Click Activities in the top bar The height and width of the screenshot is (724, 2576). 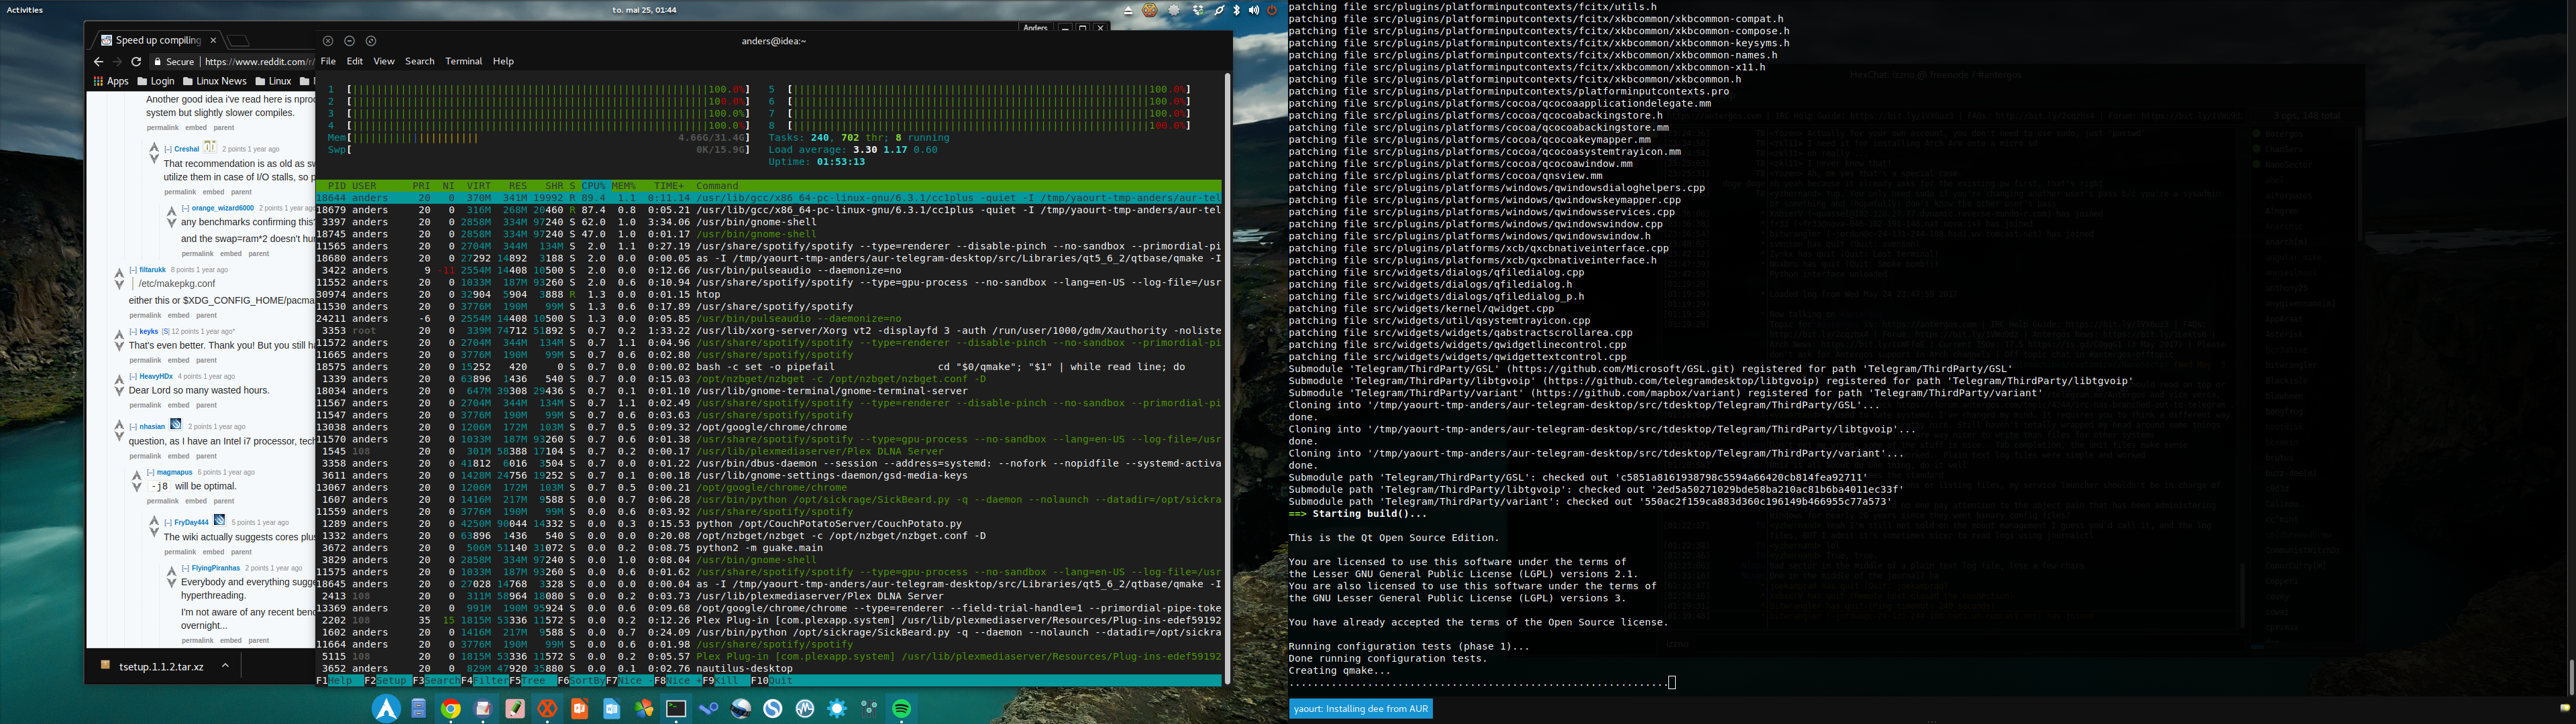point(25,10)
